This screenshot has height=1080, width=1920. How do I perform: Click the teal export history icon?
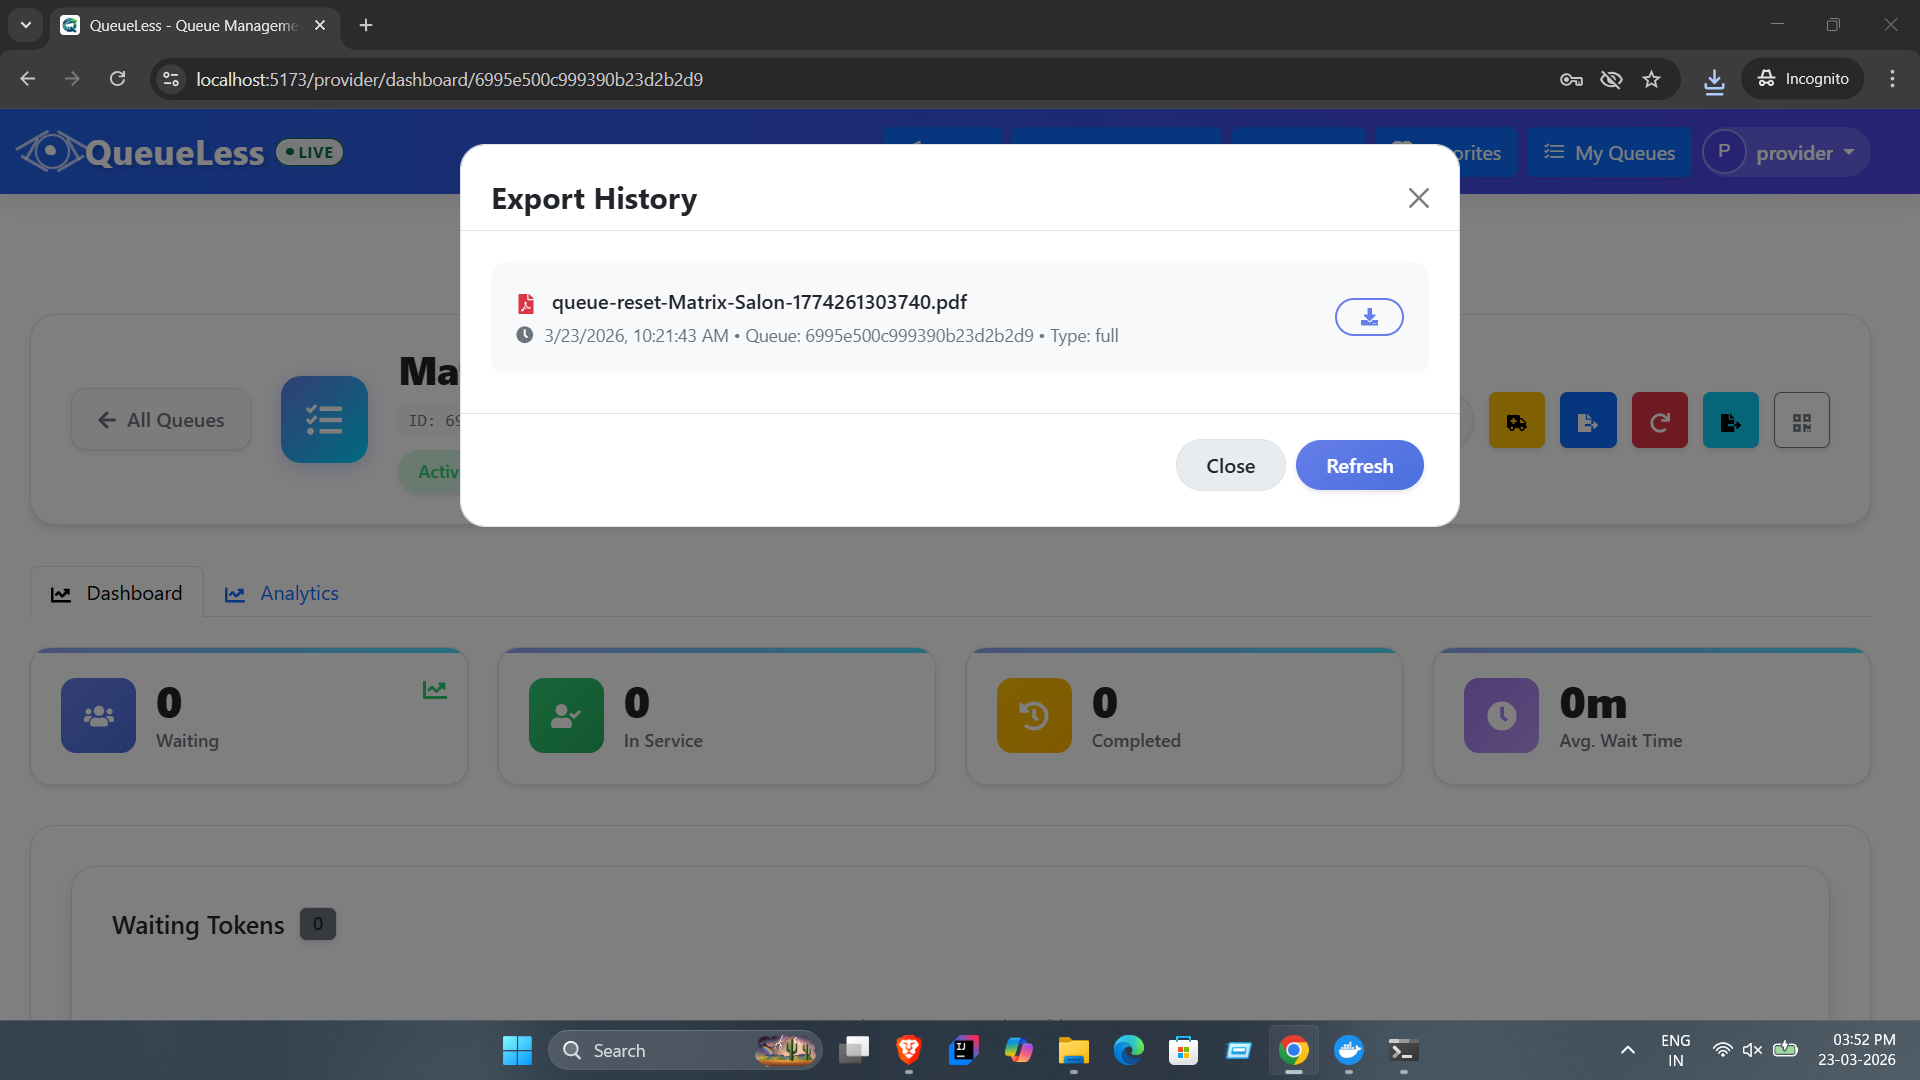(x=1730, y=421)
